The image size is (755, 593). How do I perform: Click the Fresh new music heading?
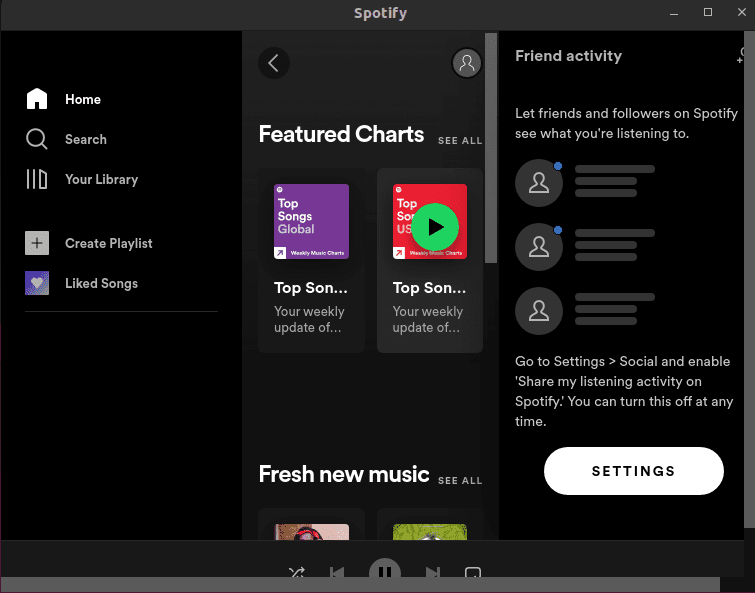click(x=344, y=474)
